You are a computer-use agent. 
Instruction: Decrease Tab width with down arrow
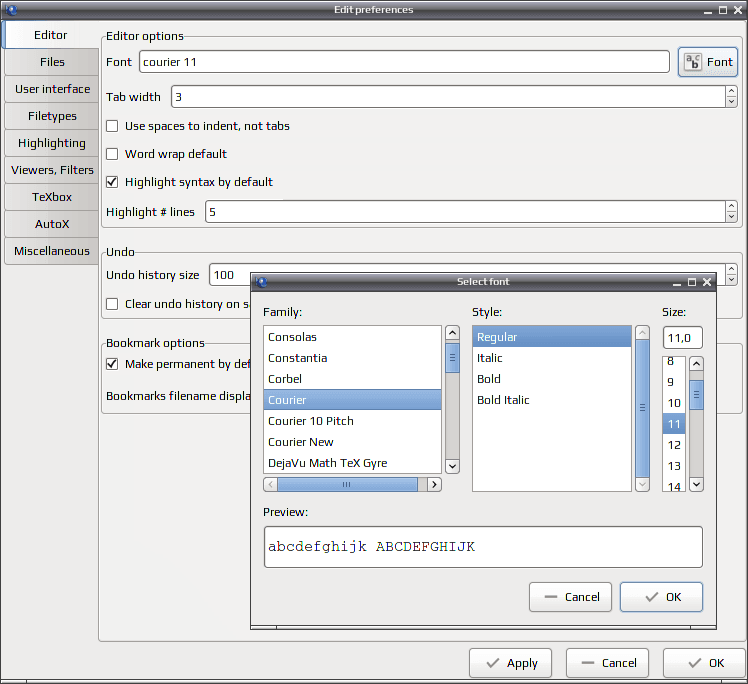point(731,102)
